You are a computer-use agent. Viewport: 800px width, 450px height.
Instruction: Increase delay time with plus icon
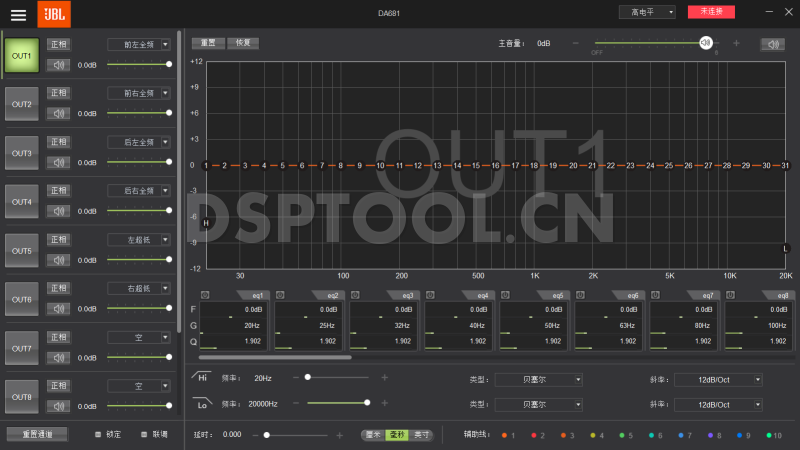point(340,435)
